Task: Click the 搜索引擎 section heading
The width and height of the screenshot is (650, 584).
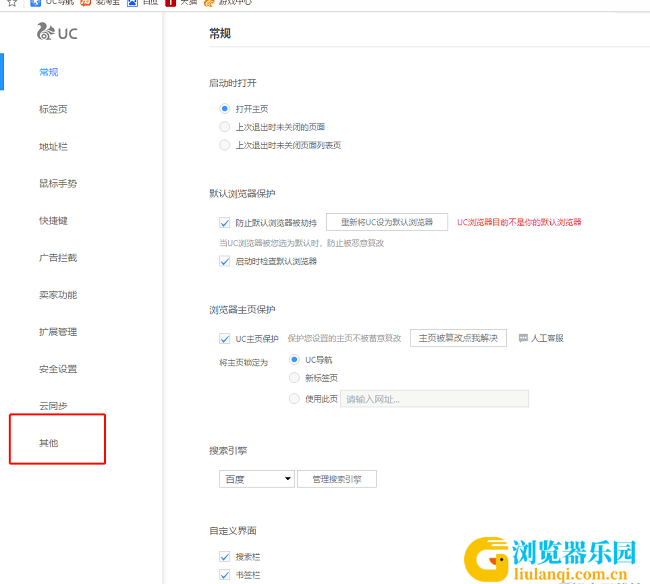Action: tap(228, 451)
